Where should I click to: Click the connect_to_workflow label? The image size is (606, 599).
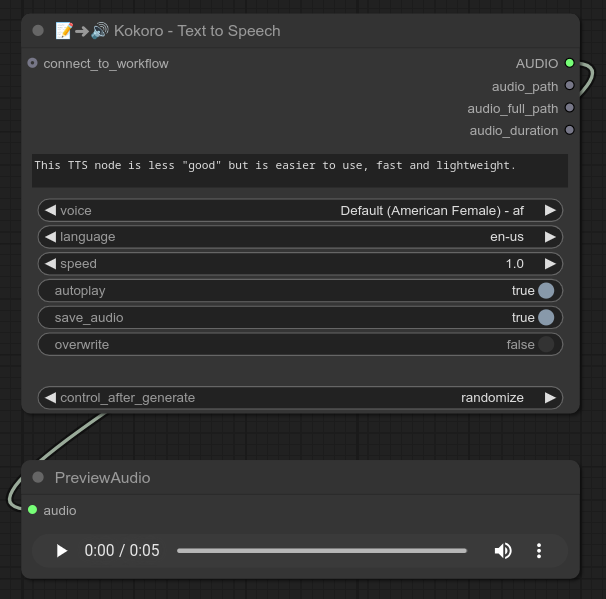(x=106, y=64)
